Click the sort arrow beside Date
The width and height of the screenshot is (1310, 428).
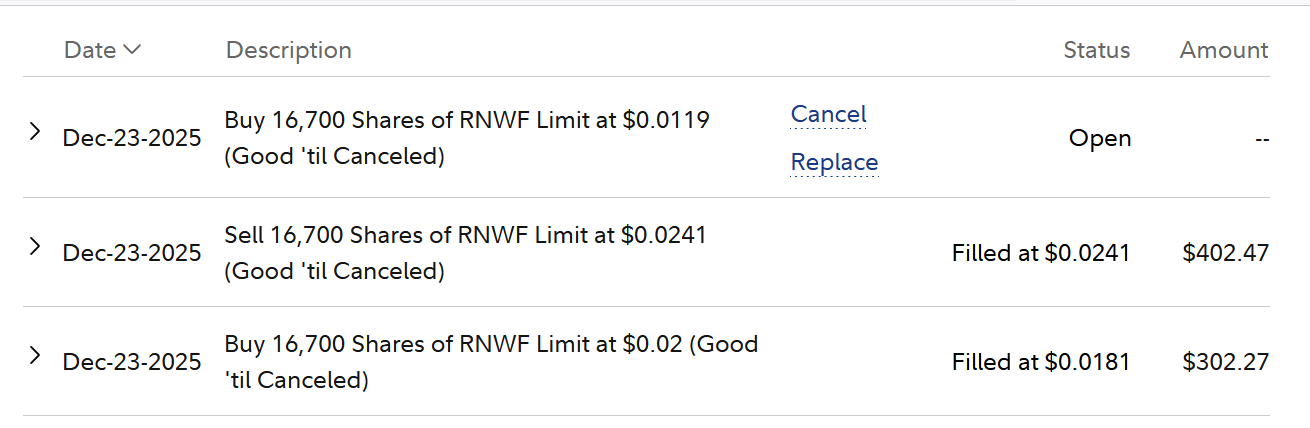tap(131, 49)
